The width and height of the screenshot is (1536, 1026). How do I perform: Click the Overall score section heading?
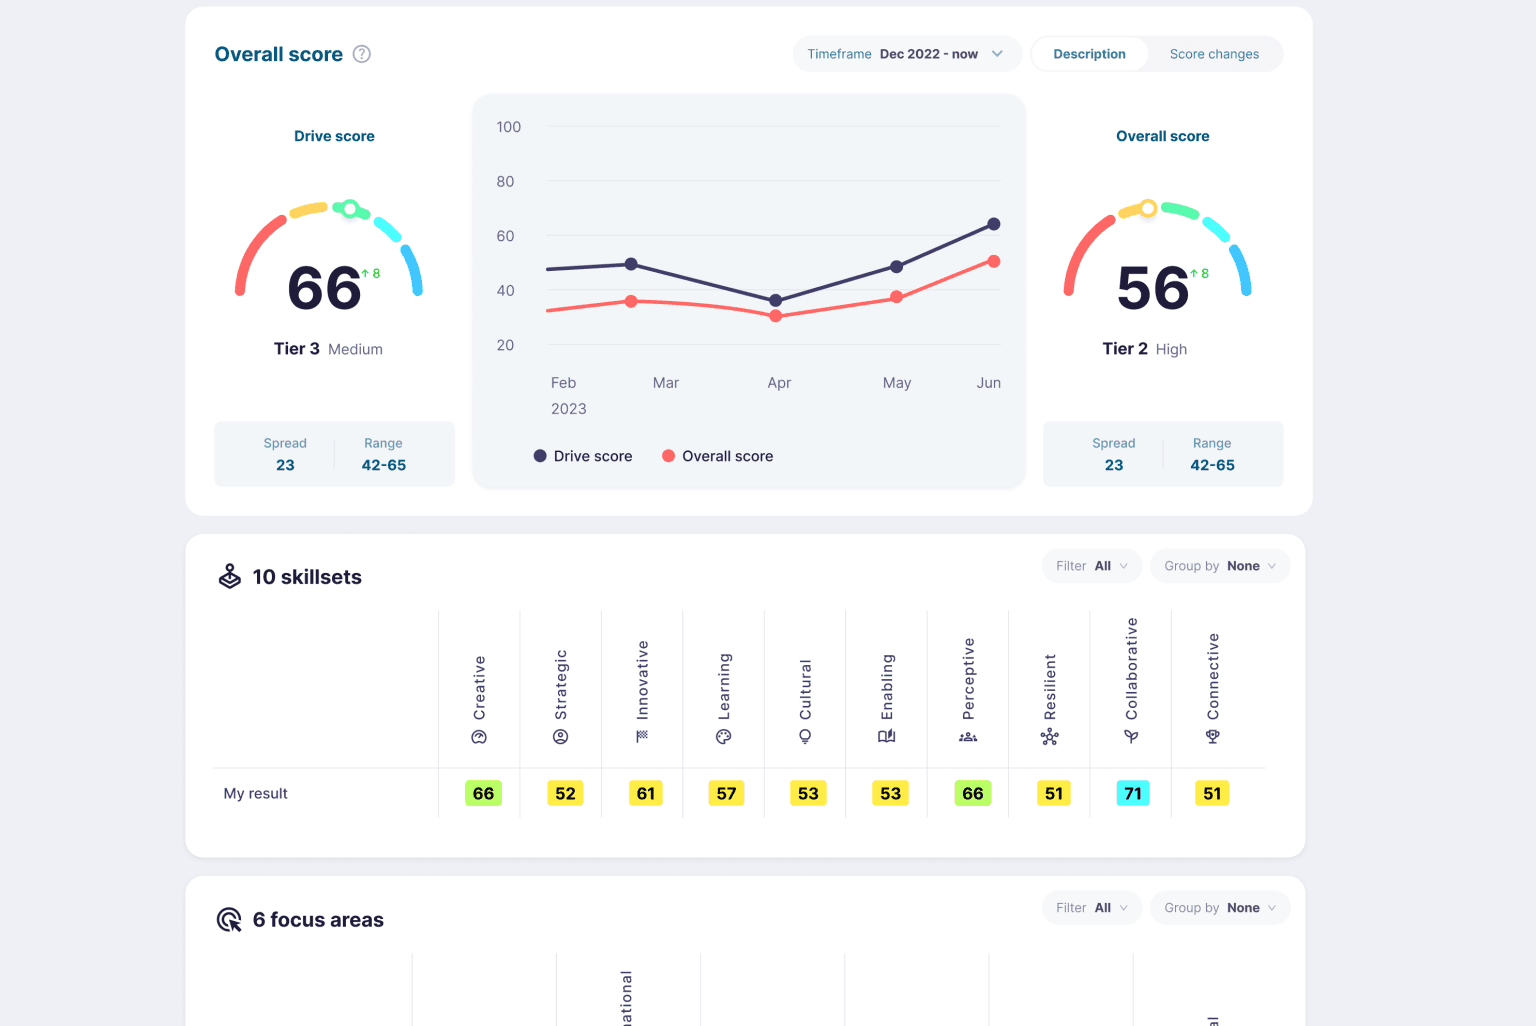[279, 54]
